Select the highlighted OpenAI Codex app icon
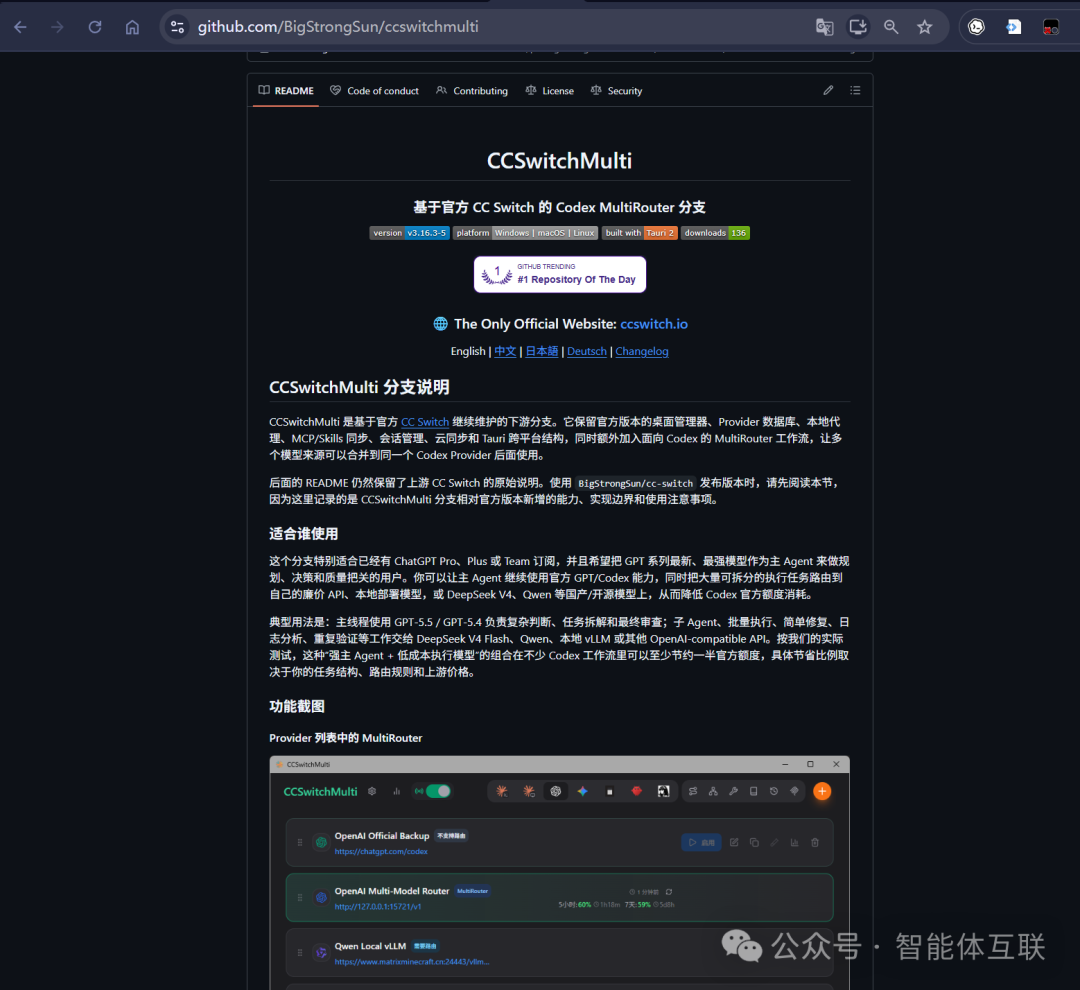The image size is (1080, 990). (x=555, y=791)
